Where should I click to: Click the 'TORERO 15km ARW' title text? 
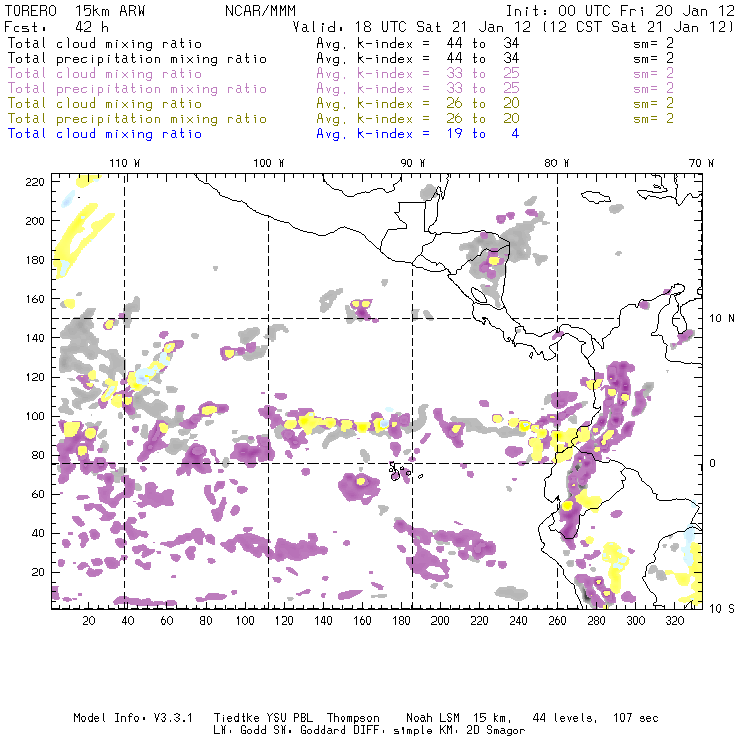pos(75,11)
